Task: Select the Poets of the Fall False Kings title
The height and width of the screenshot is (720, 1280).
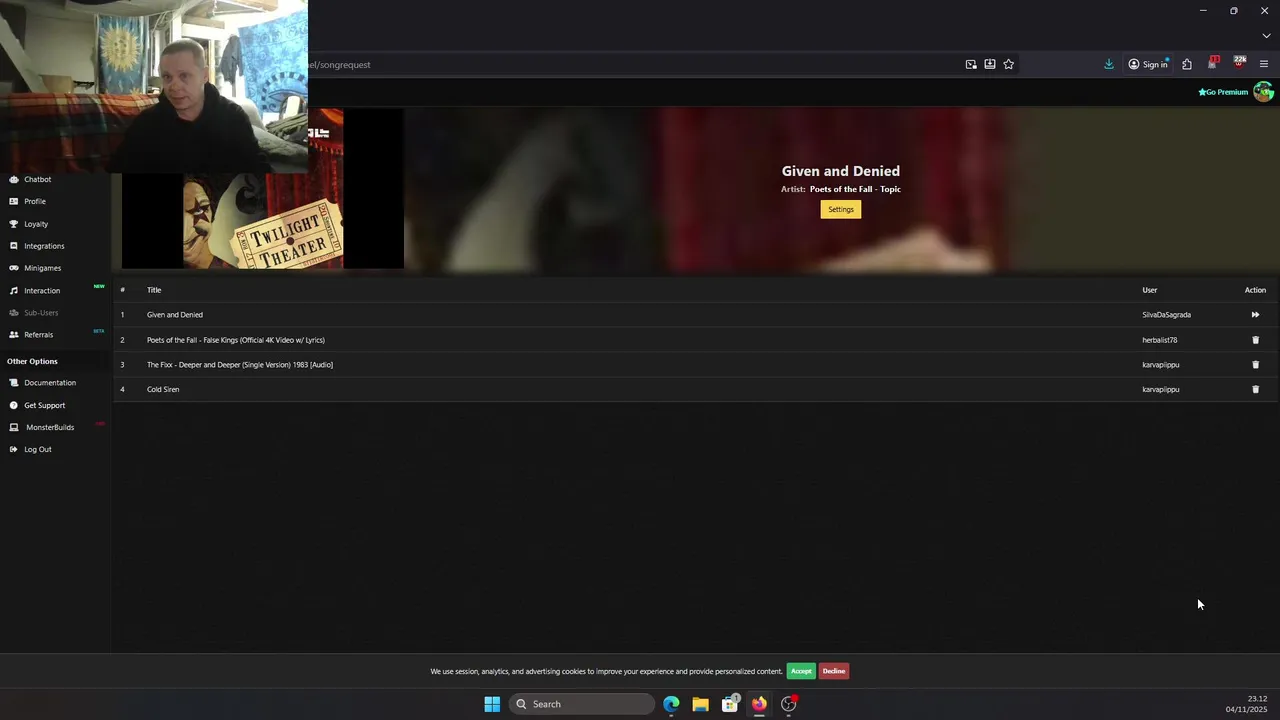Action: 236,340
